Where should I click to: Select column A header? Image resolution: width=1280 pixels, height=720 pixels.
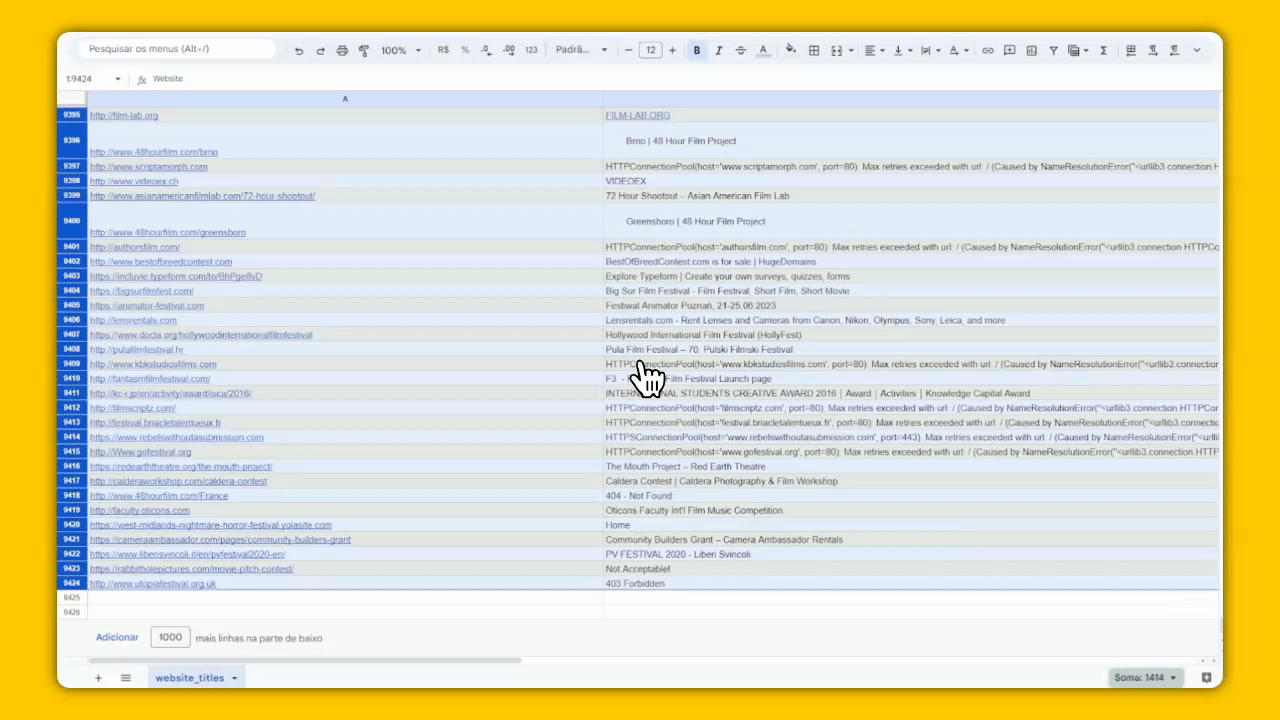[x=345, y=99]
